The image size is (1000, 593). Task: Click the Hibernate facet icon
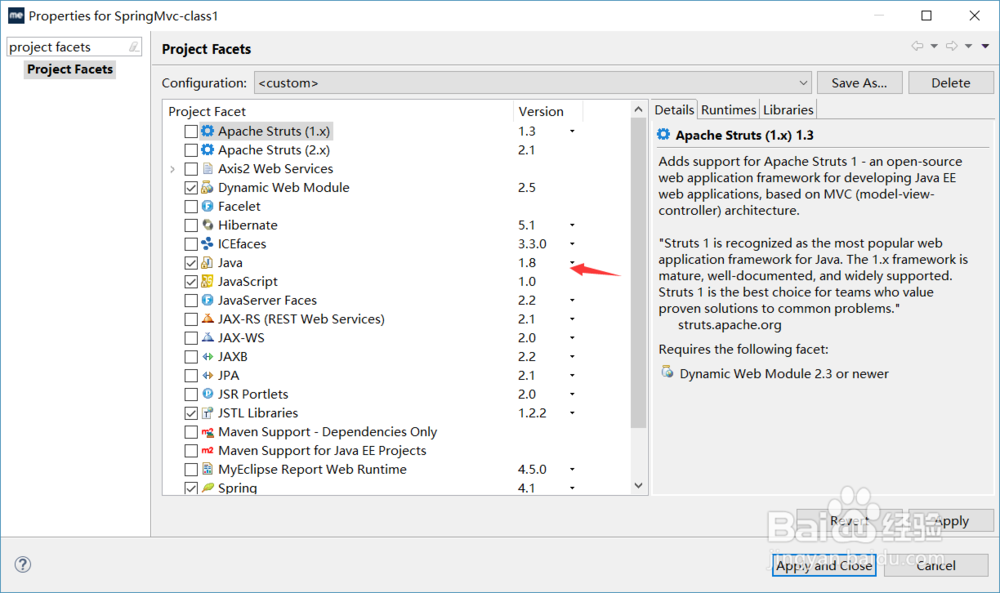coord(208,225)
